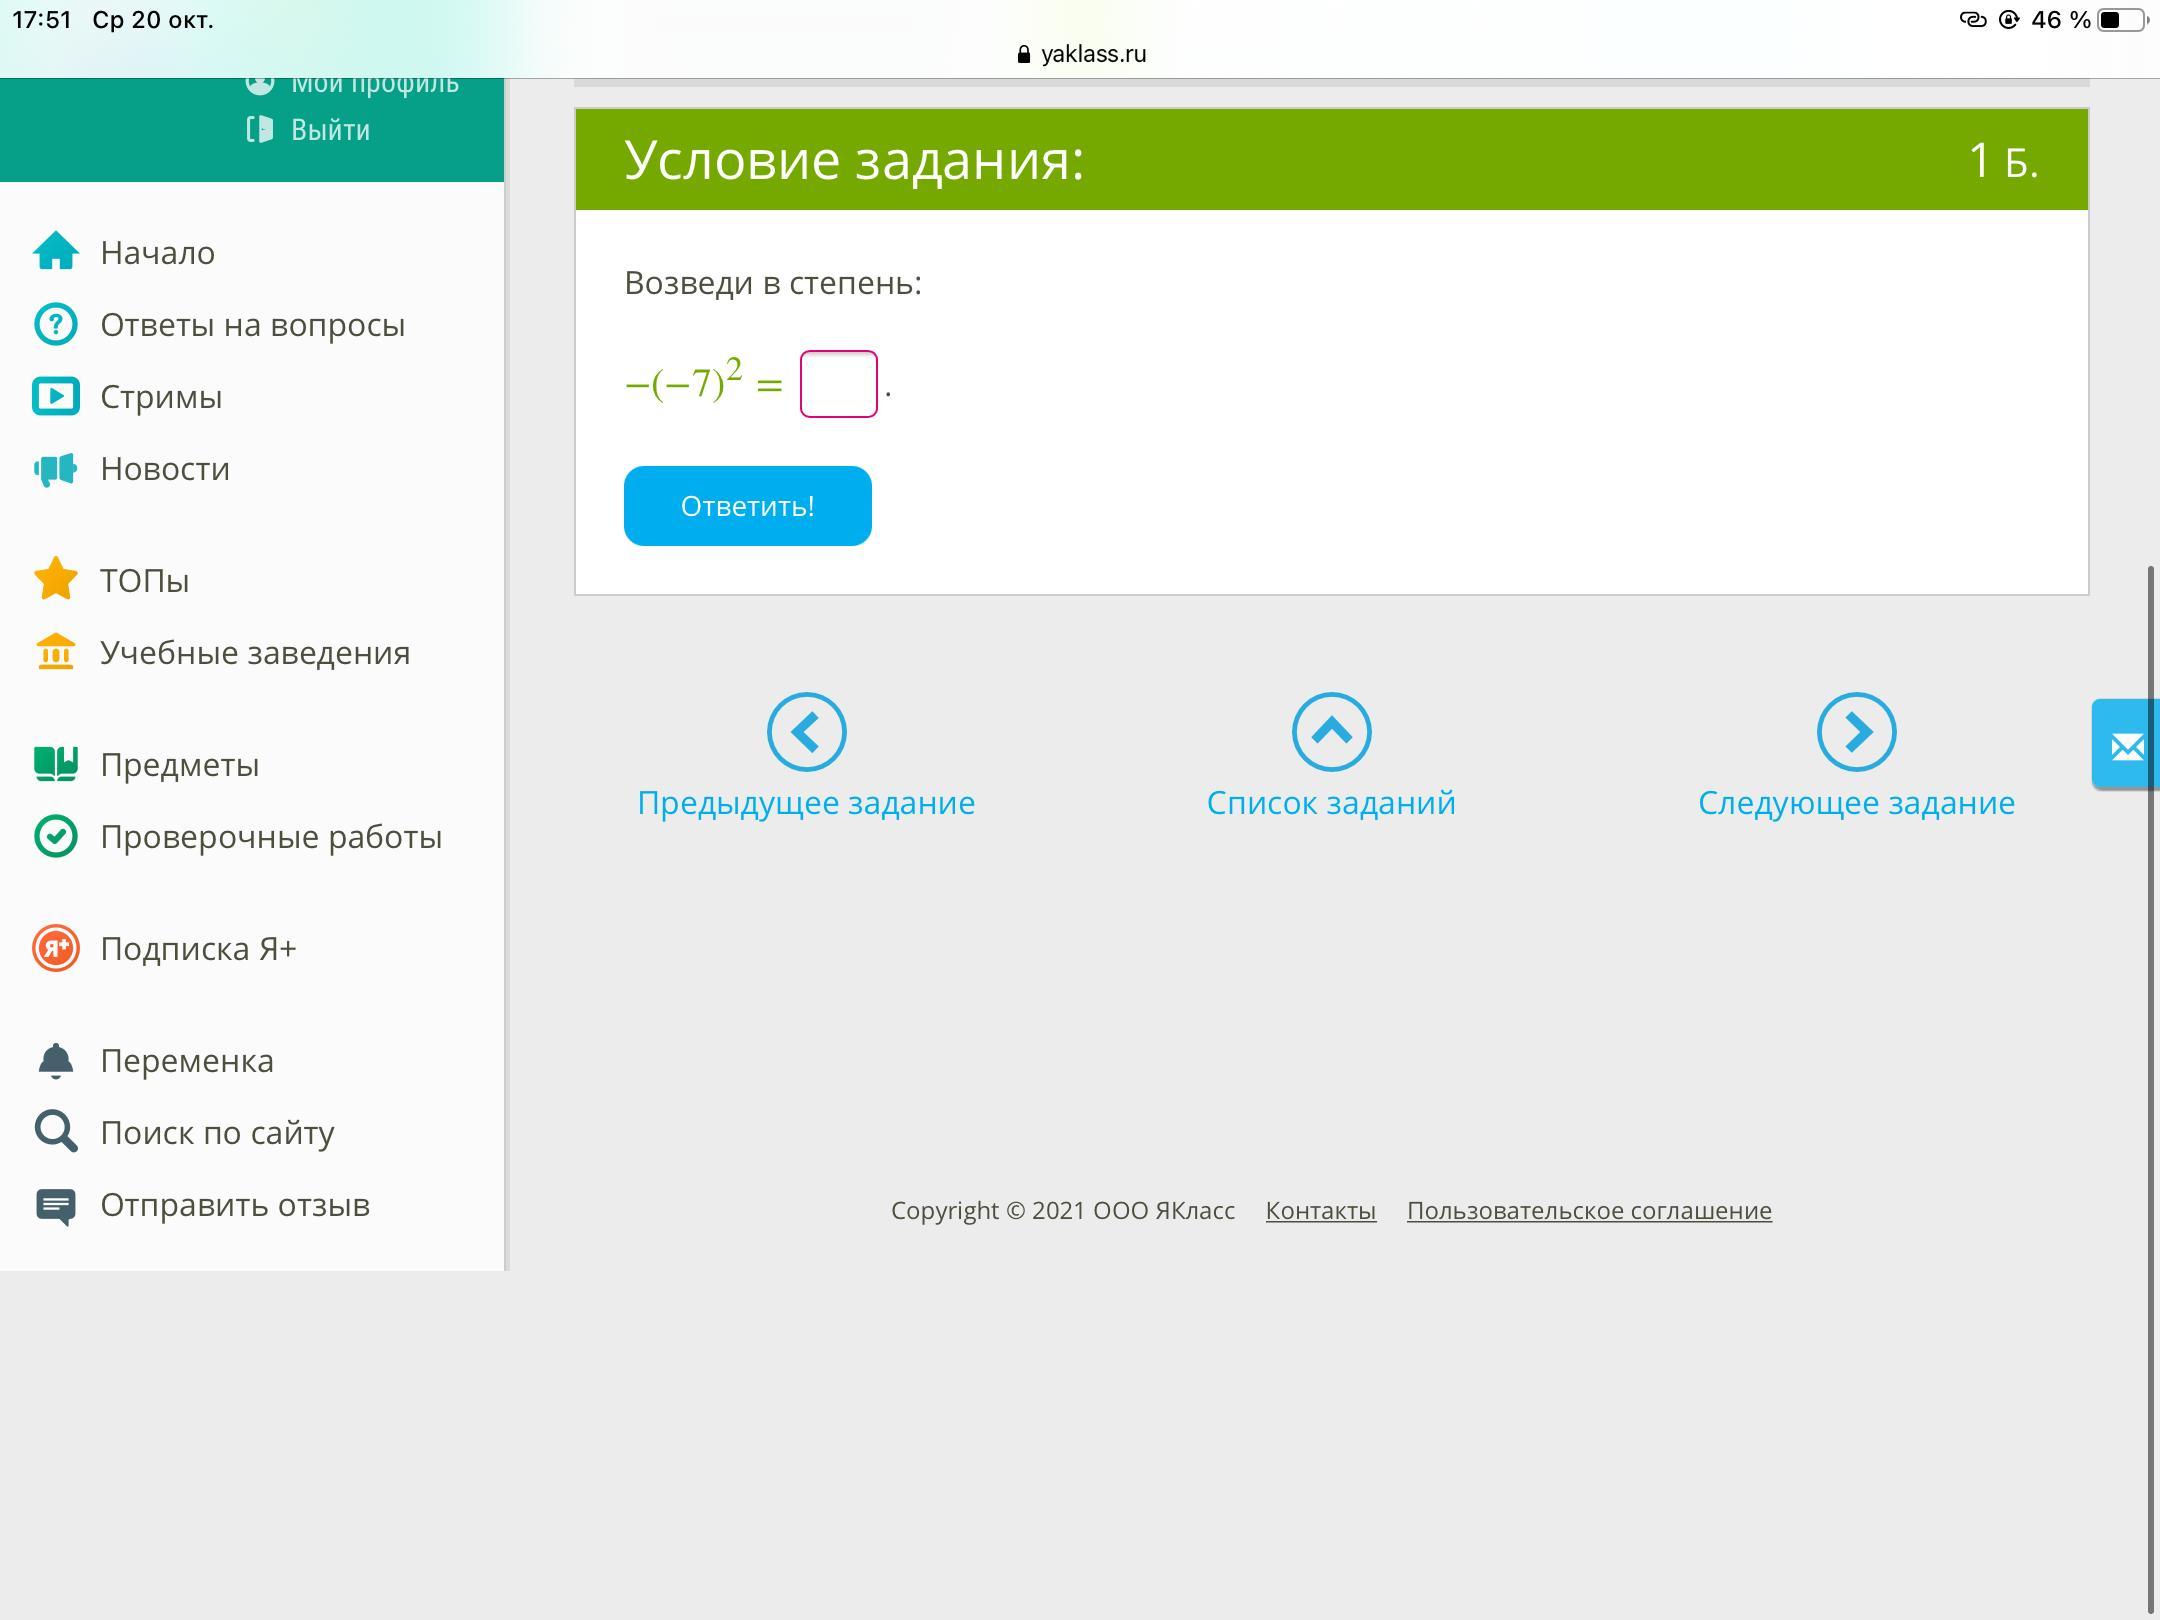Click the Учебные заведения building icon
Screen dimensions: 2160x1620
click(x=56, y=652)
